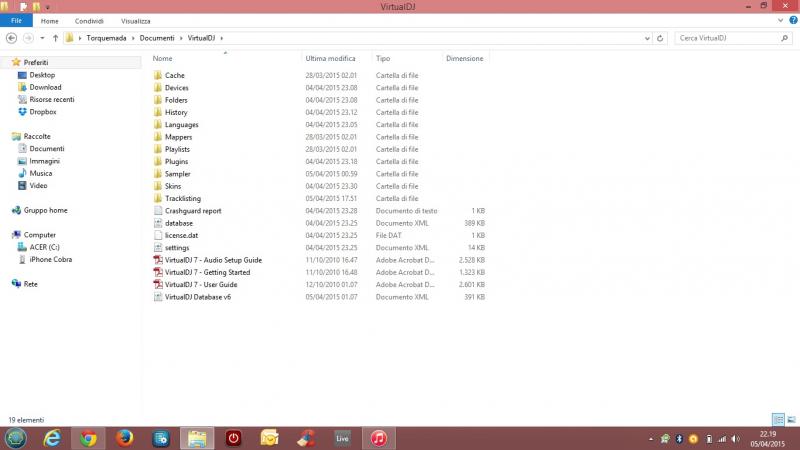The height and width of the screenshot is (450, 800).
Task: Switch to details view layout
Action: (778, 419)
